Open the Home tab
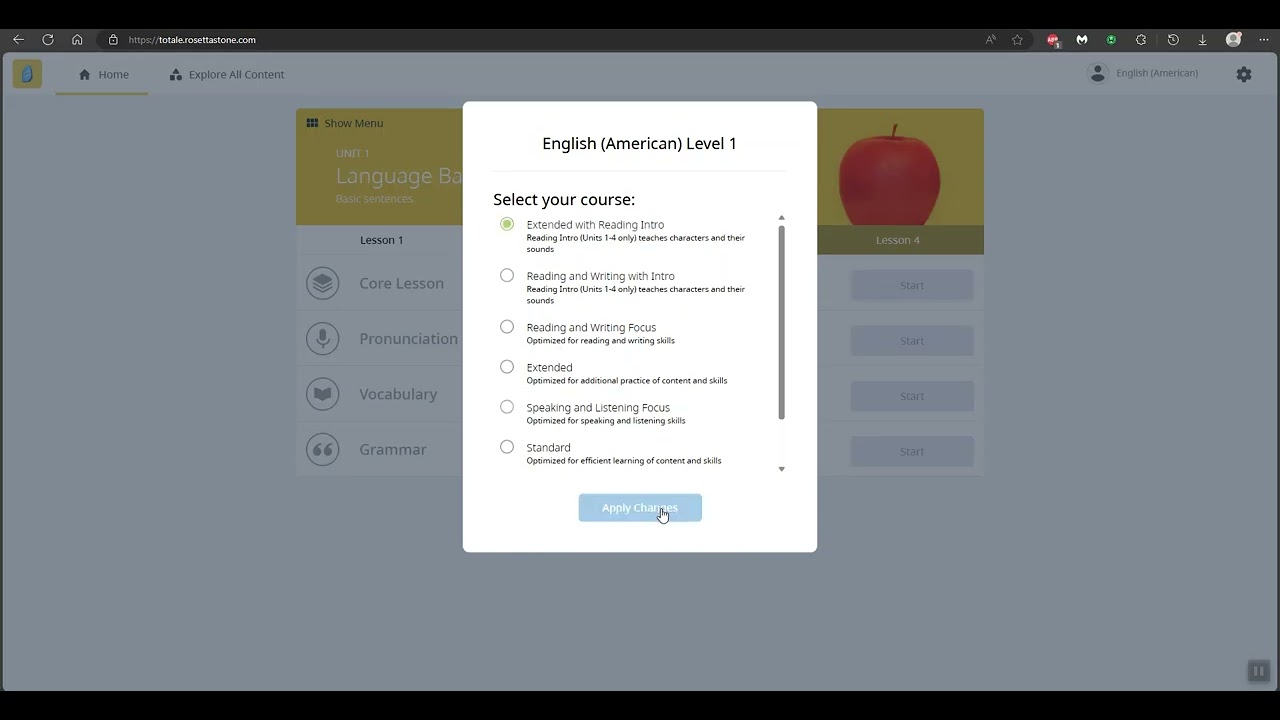The height and width of the screenshot is (720, 1280). (103, 74)
